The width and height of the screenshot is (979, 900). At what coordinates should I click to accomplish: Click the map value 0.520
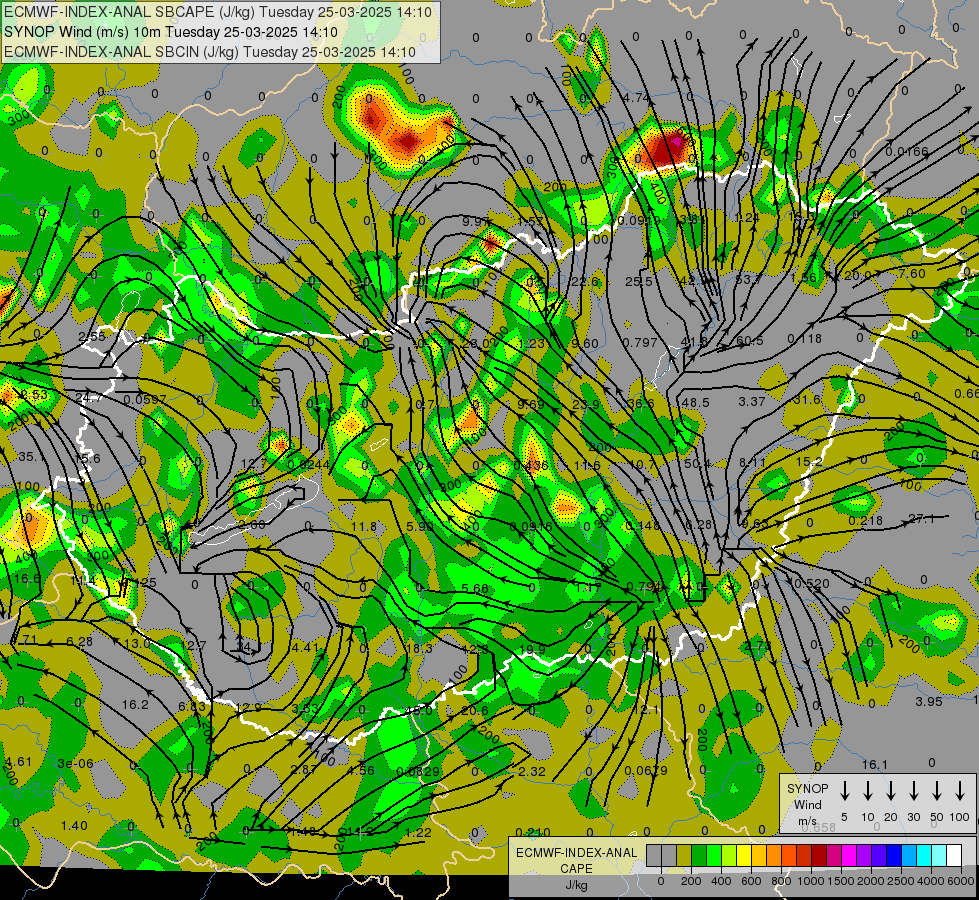812,583
